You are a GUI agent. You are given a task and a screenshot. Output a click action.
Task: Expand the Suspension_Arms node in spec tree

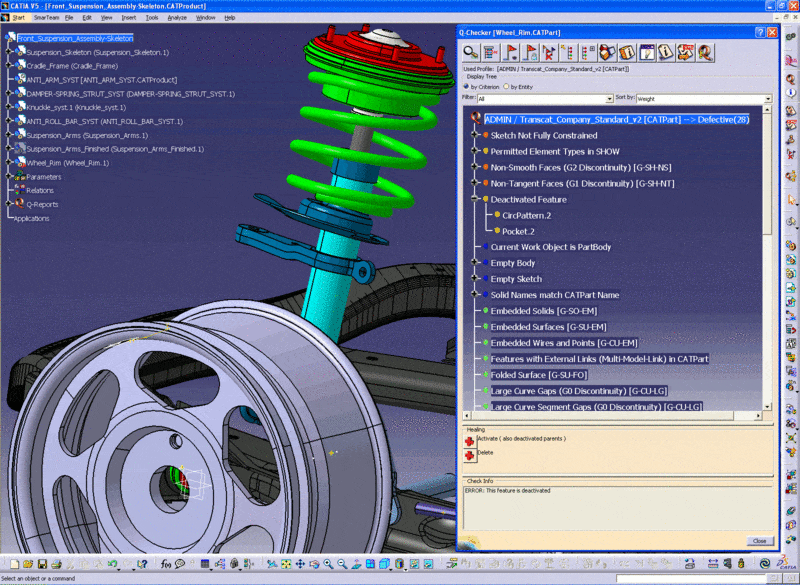click(9, 135)
